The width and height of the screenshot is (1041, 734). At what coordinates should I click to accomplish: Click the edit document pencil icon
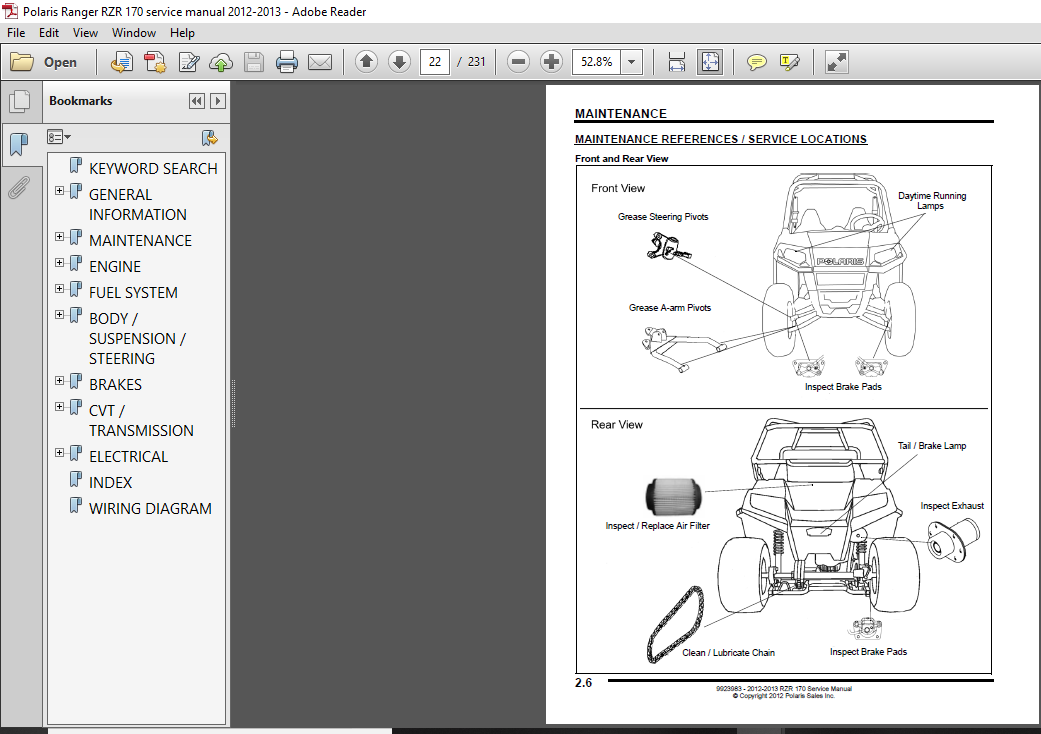click(x=189, y=62)
